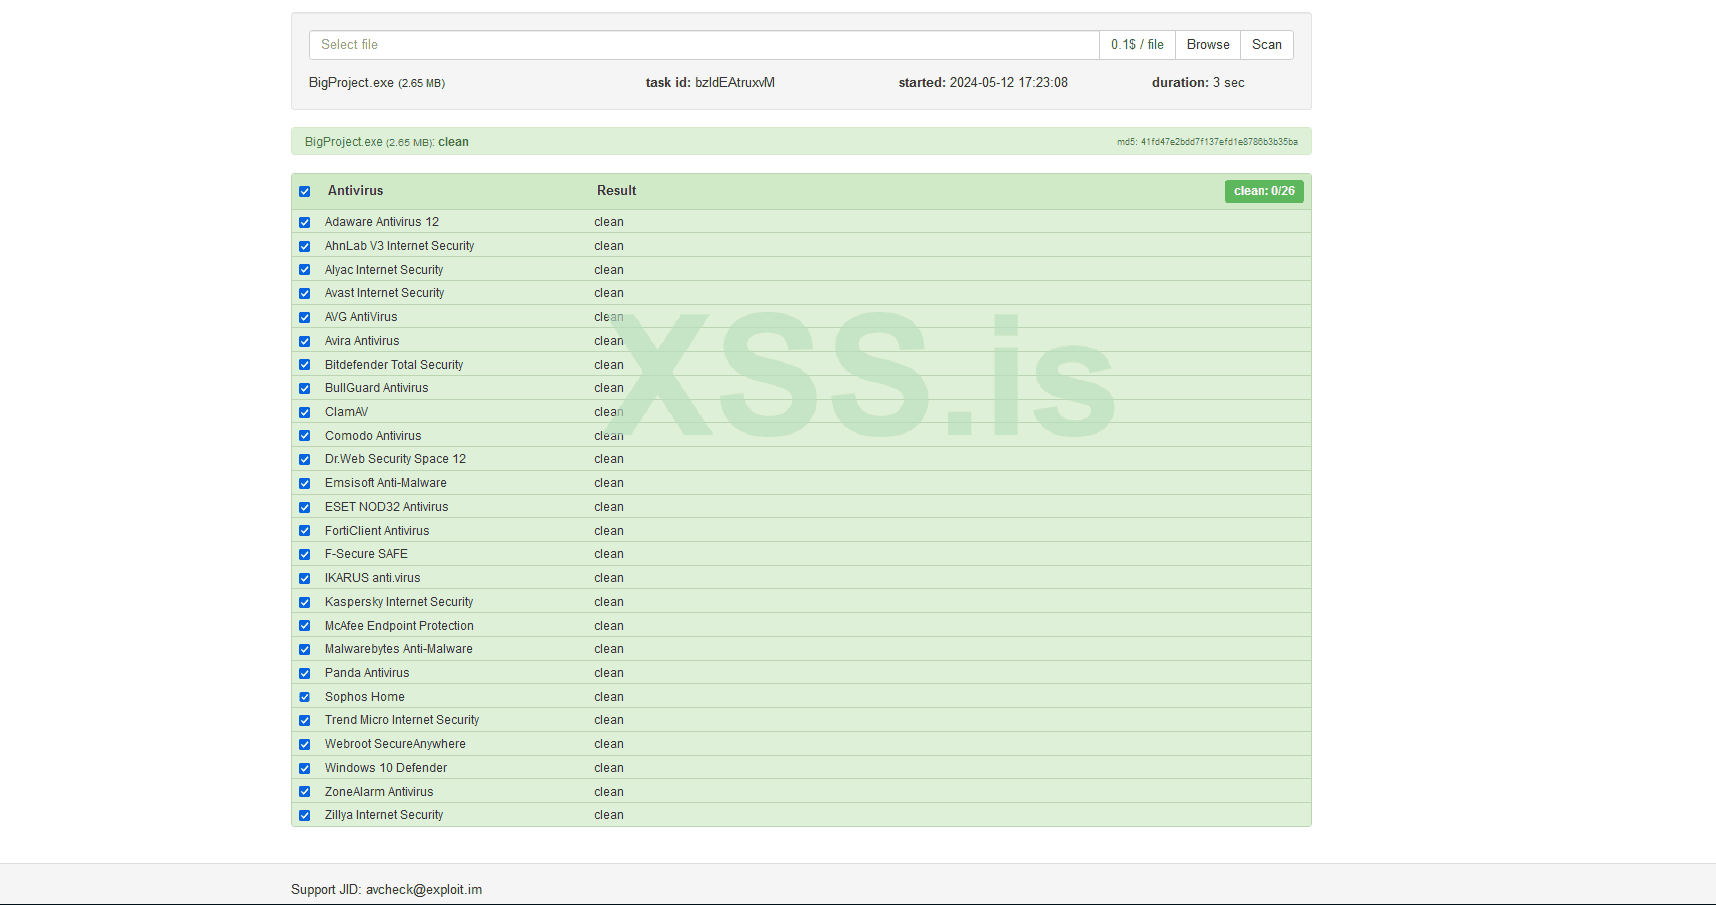Uncheck the Alyac Internet Security checkbox
The height and width of the screenshot is (905, 1716).
pos(305,270)
